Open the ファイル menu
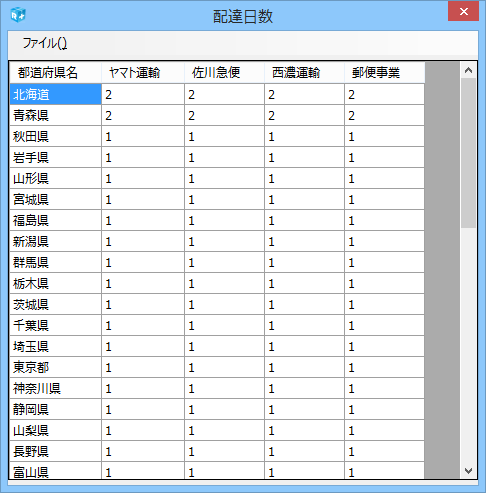486x493 pixels. (45, 43)
